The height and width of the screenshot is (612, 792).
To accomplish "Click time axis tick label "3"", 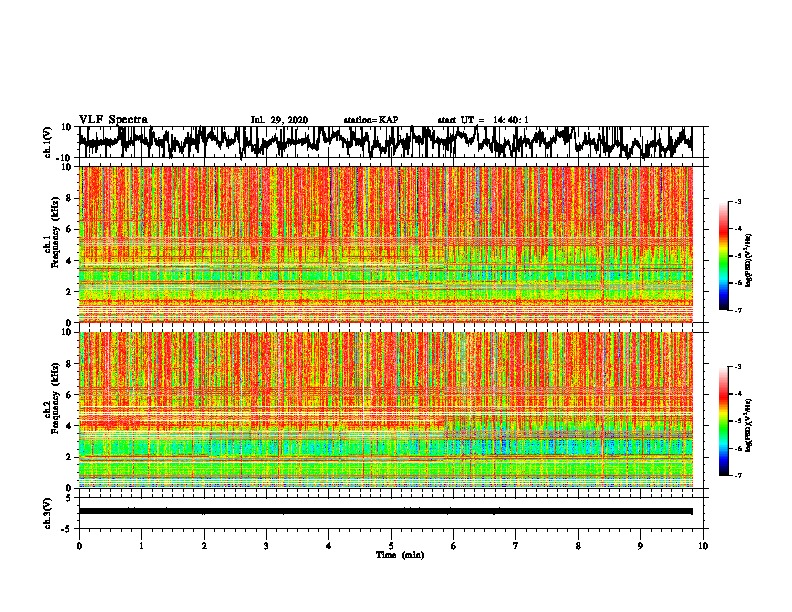I will point(266,546).
